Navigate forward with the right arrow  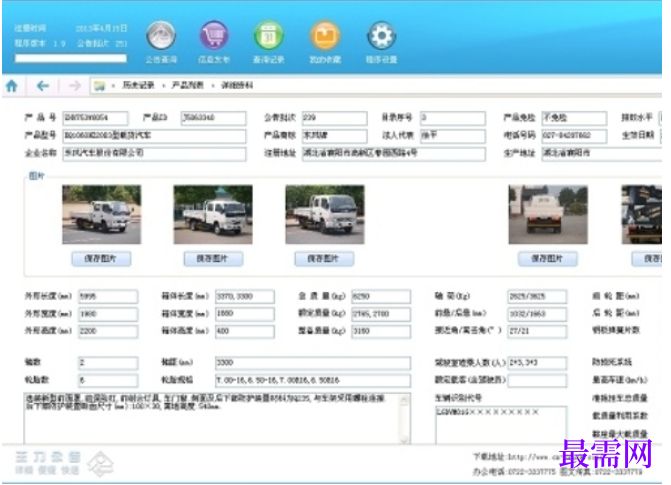(x=74, y=86)
